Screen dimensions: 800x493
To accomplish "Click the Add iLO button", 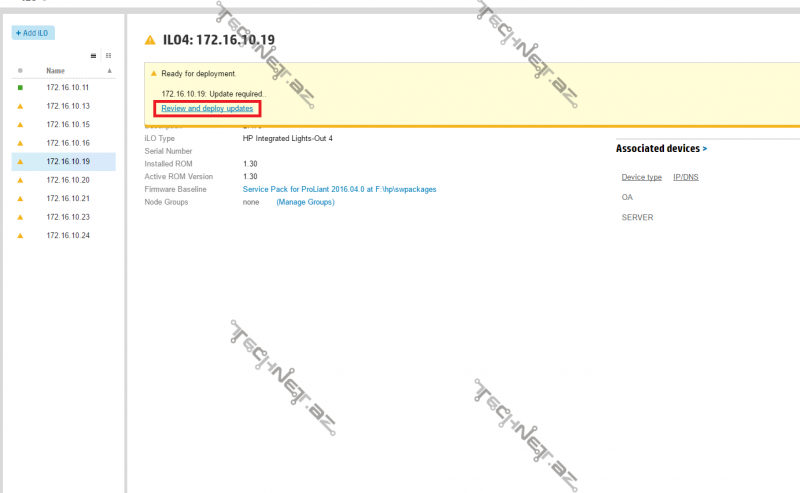I will tap(33, 33).
